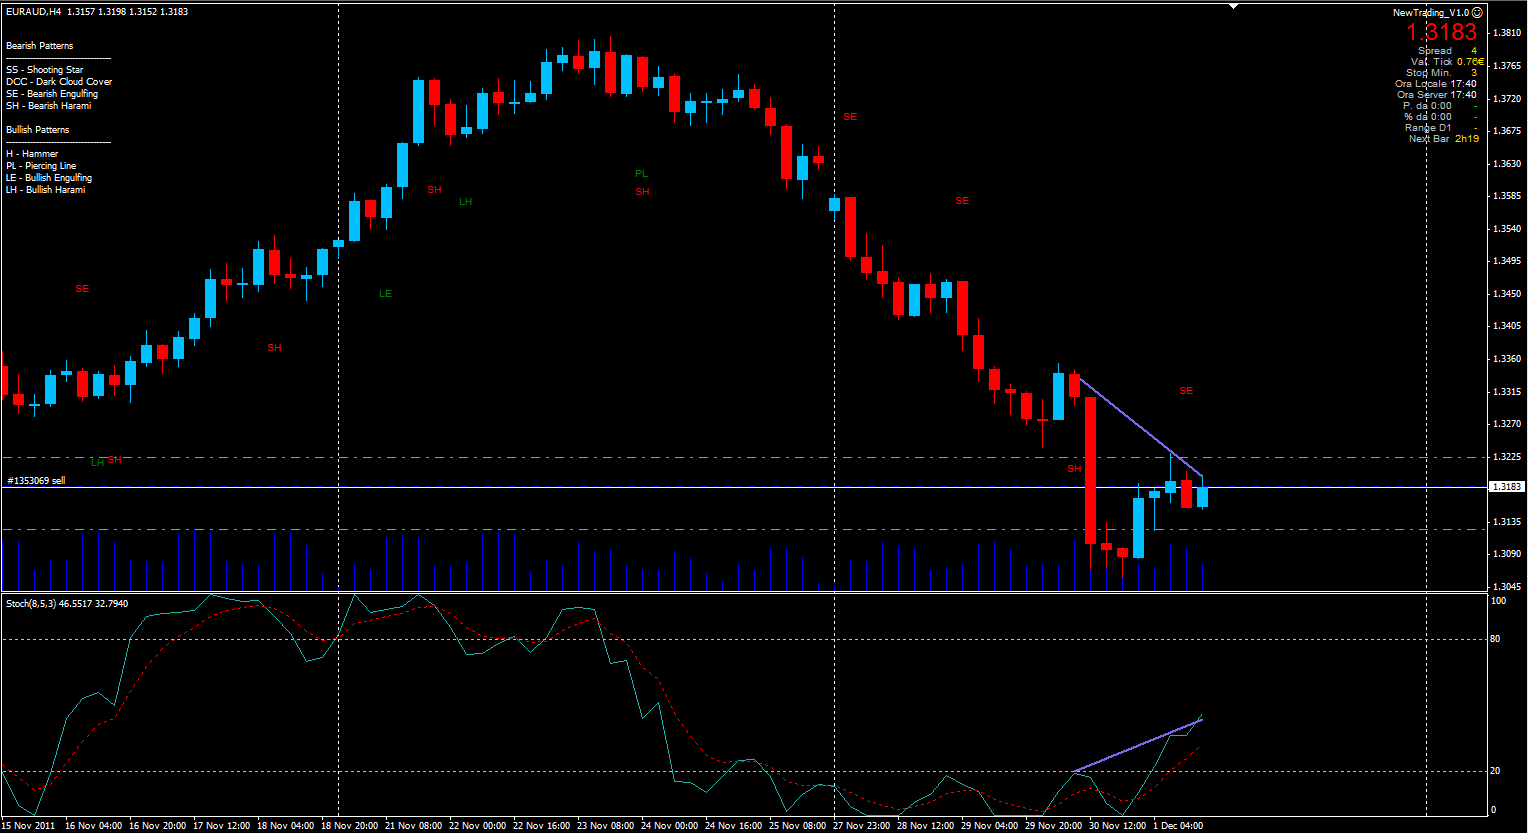The width and height of the screenshot is (1528, 833).
Task: Click the DCC - Dark Cloud Cover entry
Action: [59, 82]
